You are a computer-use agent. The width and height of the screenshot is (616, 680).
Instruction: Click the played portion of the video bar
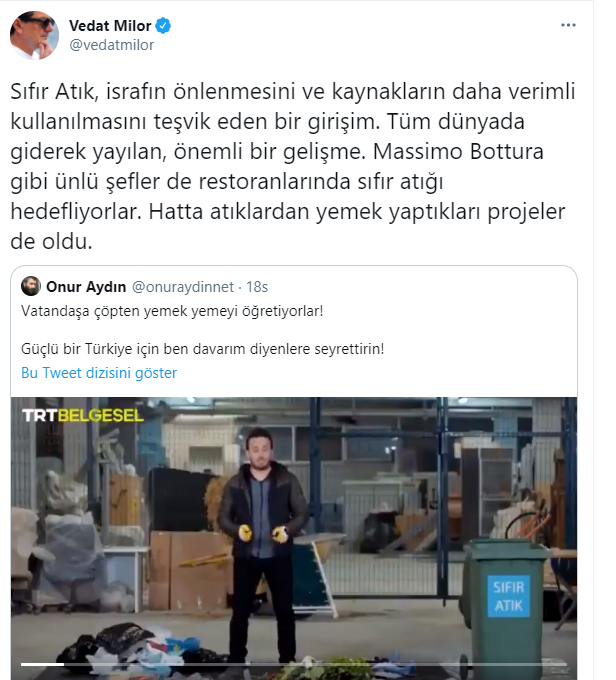[42, 664]
